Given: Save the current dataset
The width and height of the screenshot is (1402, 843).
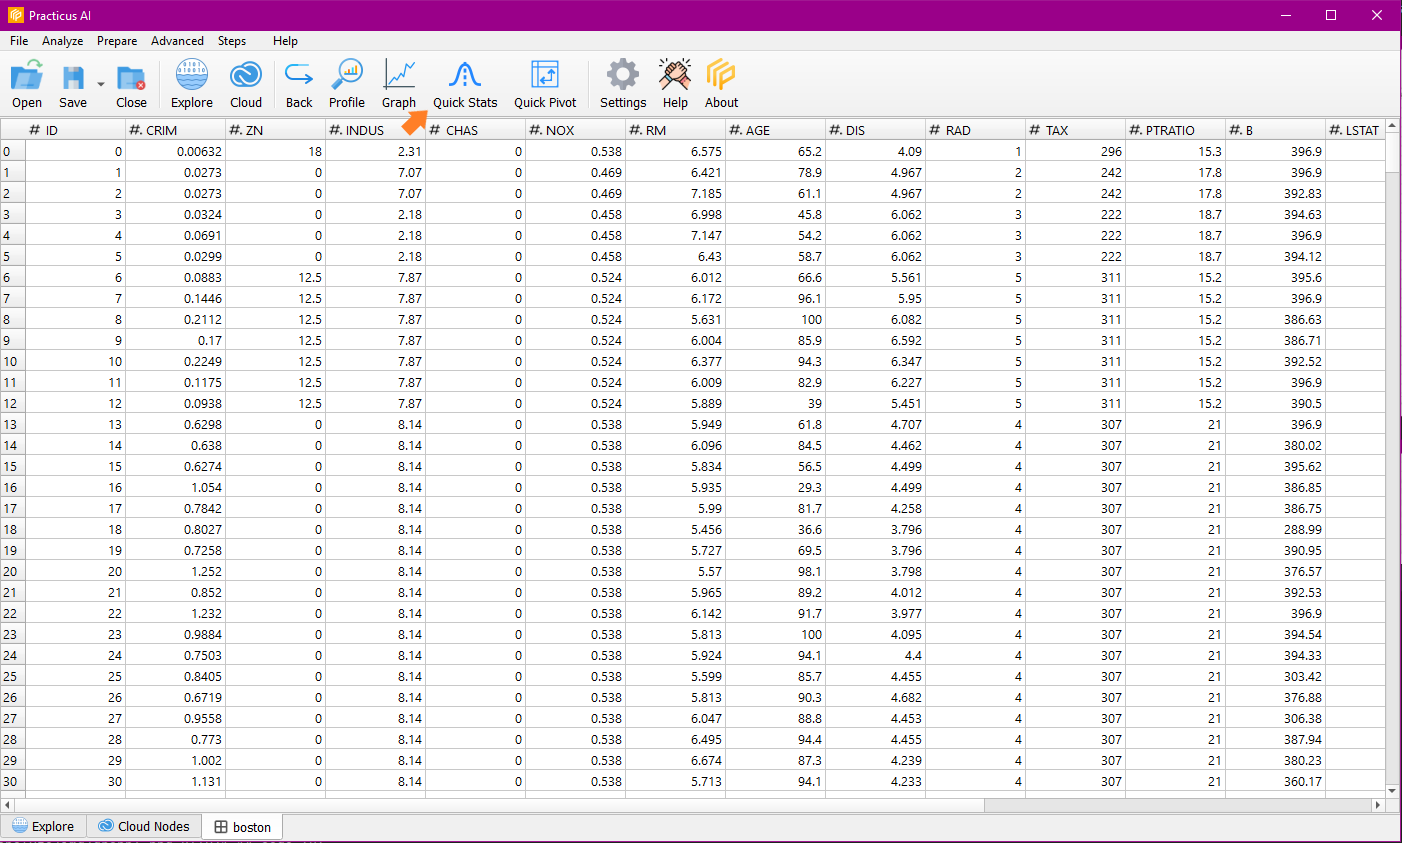Looking at the screenshot, I should [72, 84].
